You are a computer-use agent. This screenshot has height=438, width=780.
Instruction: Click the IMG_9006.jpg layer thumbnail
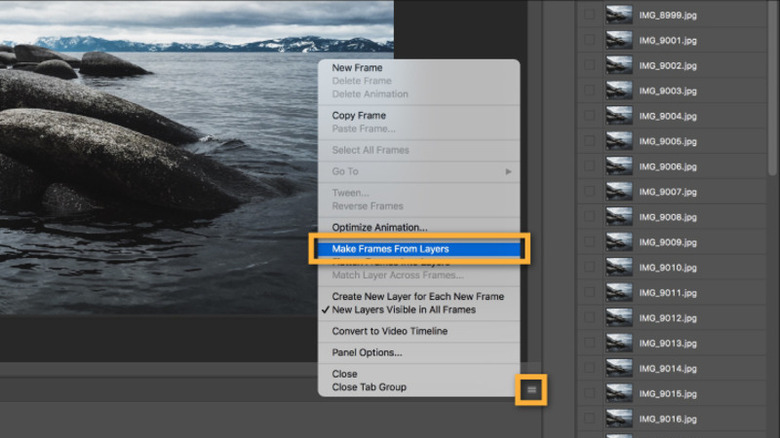(x=619, y=166)
